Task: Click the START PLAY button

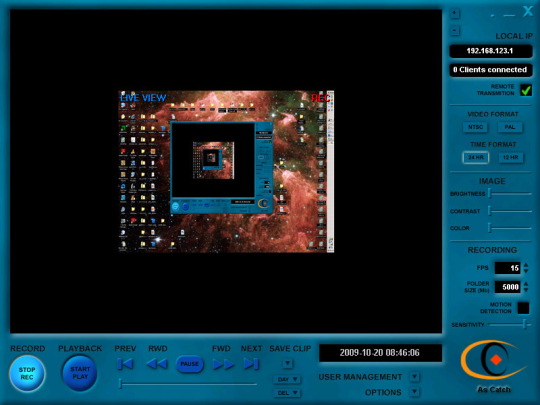Action: (x=80, y=373)
